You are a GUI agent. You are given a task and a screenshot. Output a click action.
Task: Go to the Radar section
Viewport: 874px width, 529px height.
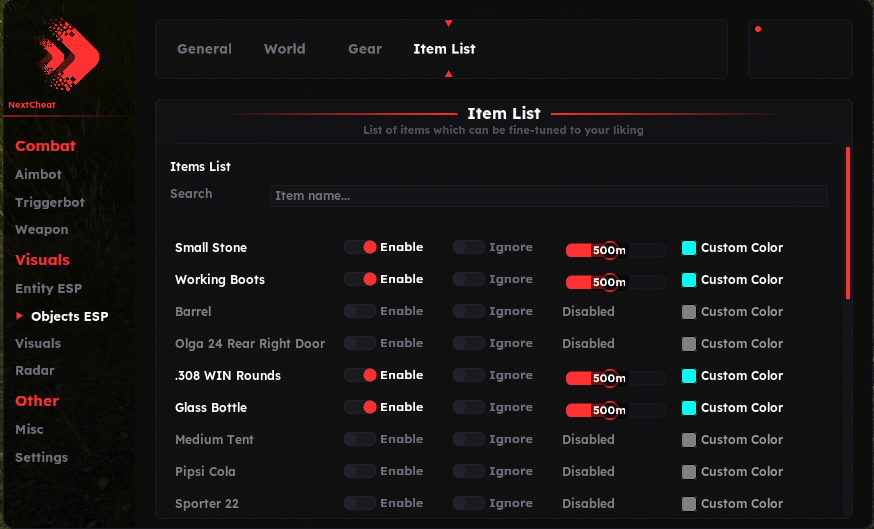[x=35, y=370]
